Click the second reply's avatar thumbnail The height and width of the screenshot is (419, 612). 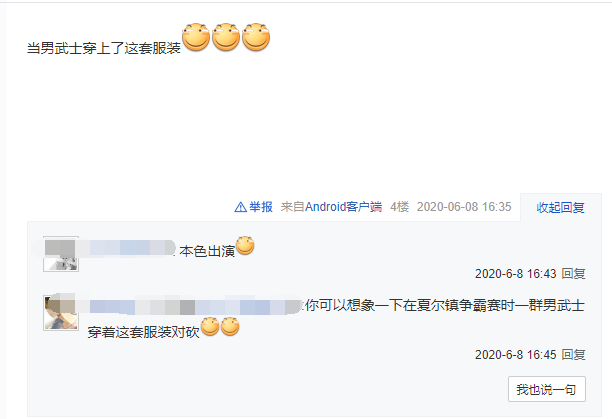pyautogui.click(x=61, y=313)
